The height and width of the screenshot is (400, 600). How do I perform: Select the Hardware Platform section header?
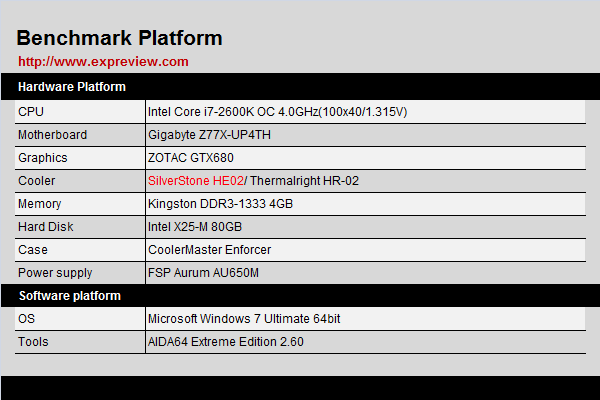click(71, 87)
